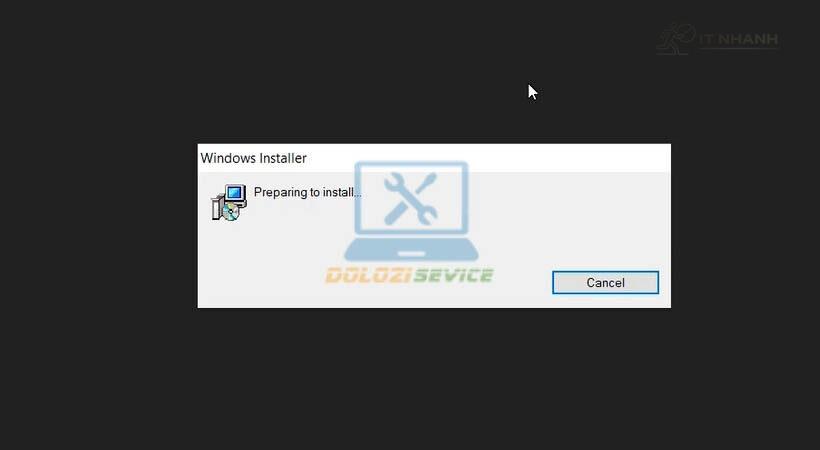Click the laptop screen frame watermark
Screen dimensions: 820x450
411,198
